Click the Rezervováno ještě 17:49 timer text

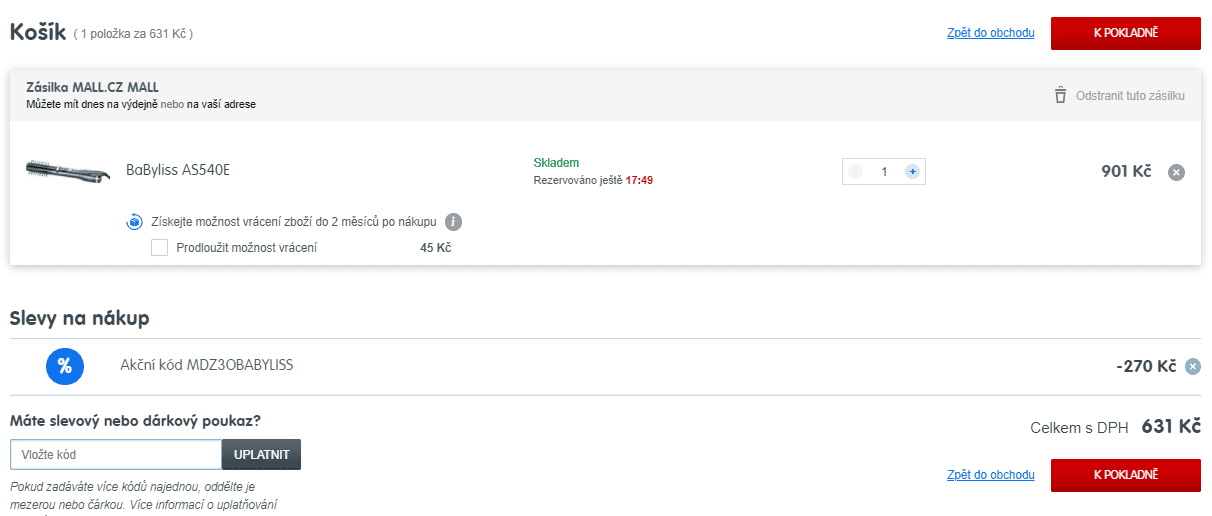tap(593, 180)
